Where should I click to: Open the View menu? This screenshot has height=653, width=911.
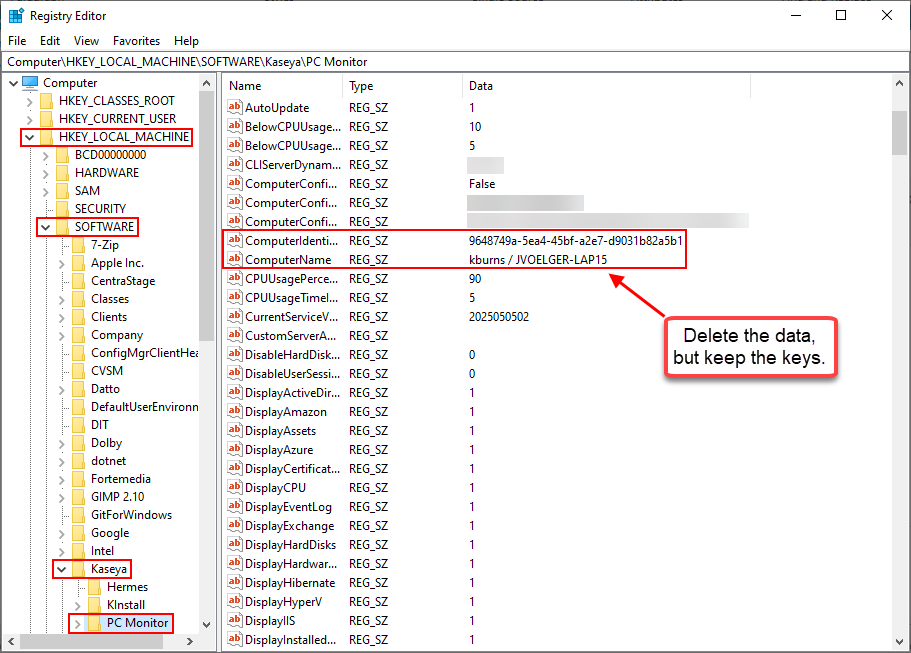(86, 41)
